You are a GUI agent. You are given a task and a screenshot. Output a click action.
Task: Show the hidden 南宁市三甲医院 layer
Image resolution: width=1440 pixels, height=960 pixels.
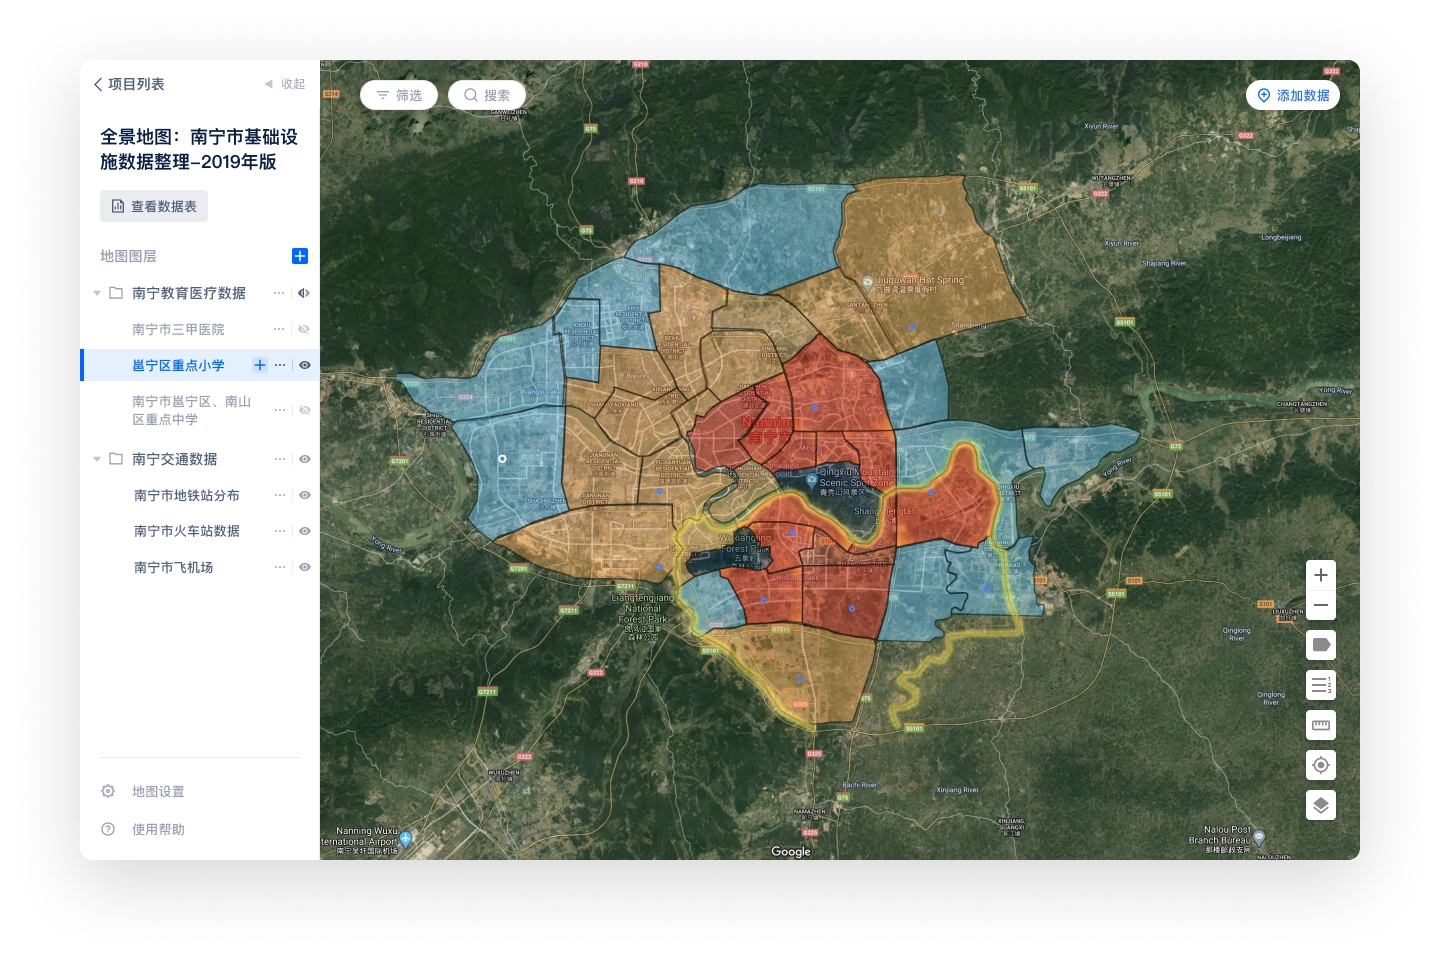click(x=304, y=329)
